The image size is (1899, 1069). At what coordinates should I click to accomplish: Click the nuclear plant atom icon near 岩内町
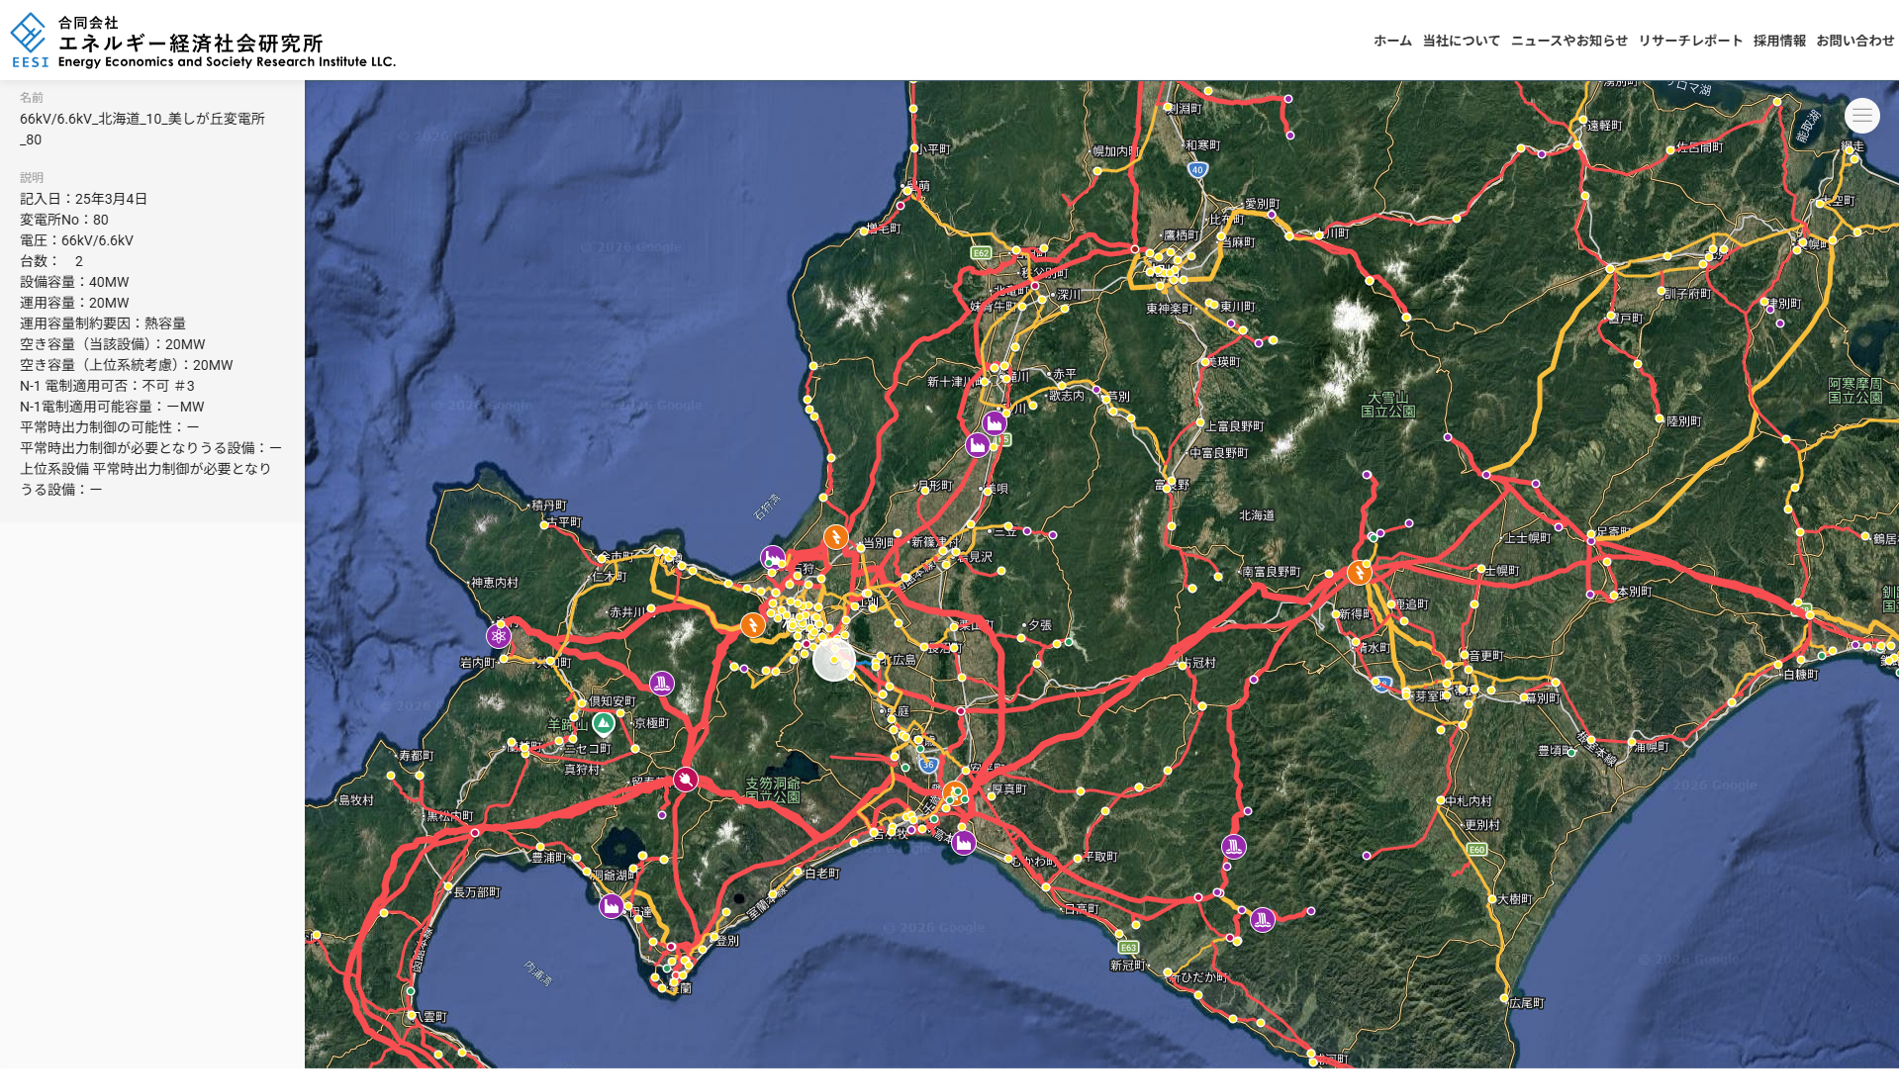click(x=498, y=636)
